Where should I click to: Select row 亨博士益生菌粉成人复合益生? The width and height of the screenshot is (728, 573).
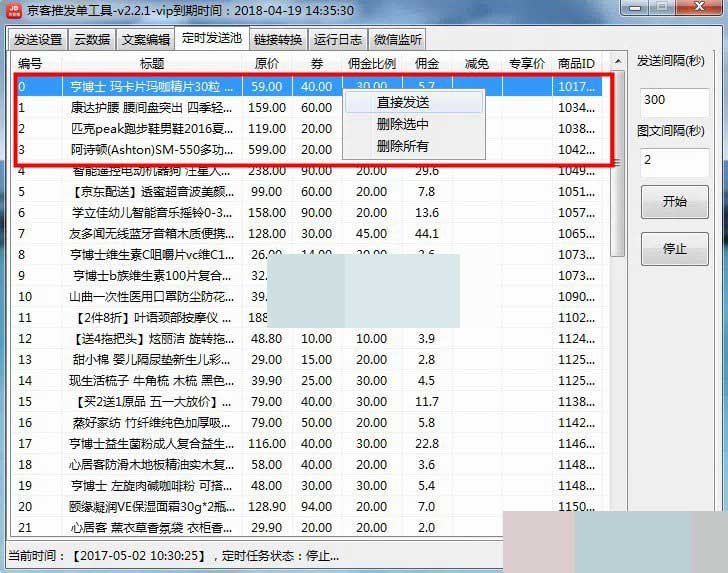pos(309,443)
